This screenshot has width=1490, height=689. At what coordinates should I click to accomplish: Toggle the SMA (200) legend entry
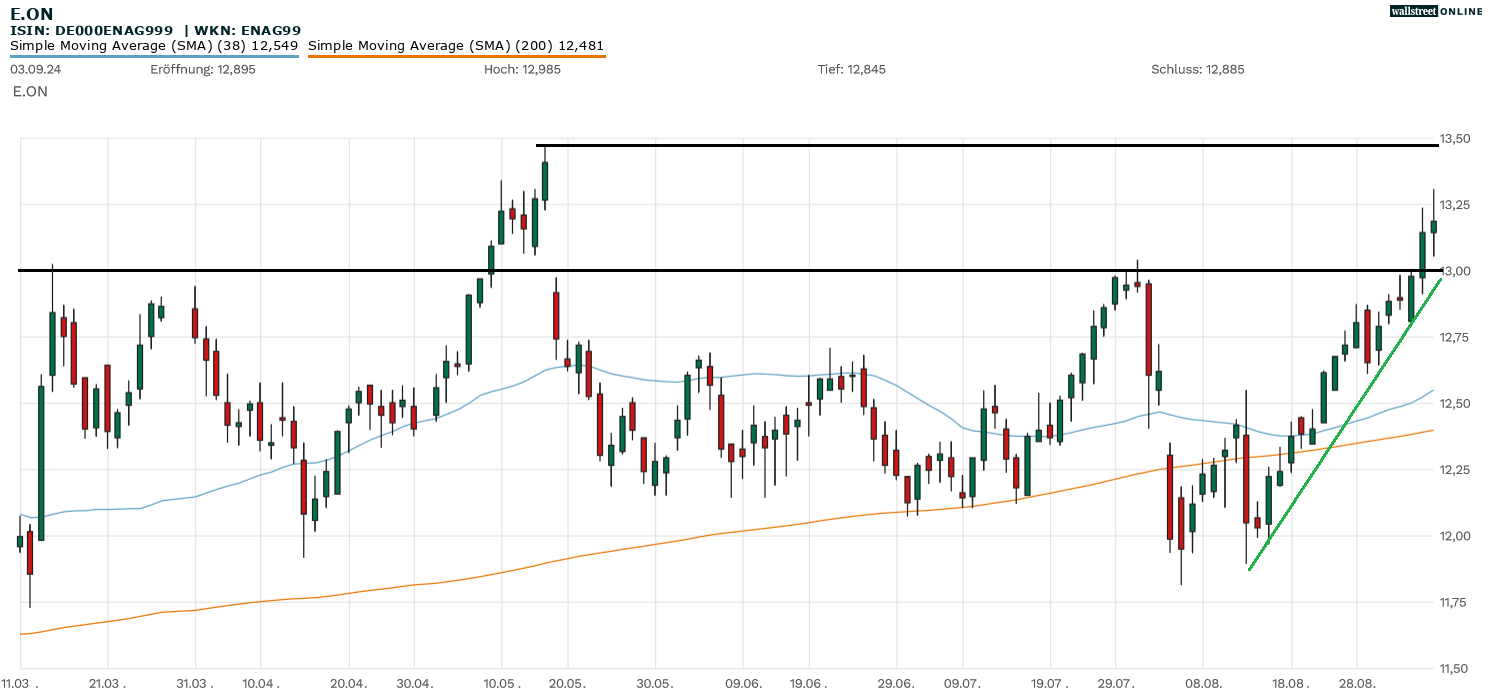point(456,46)
